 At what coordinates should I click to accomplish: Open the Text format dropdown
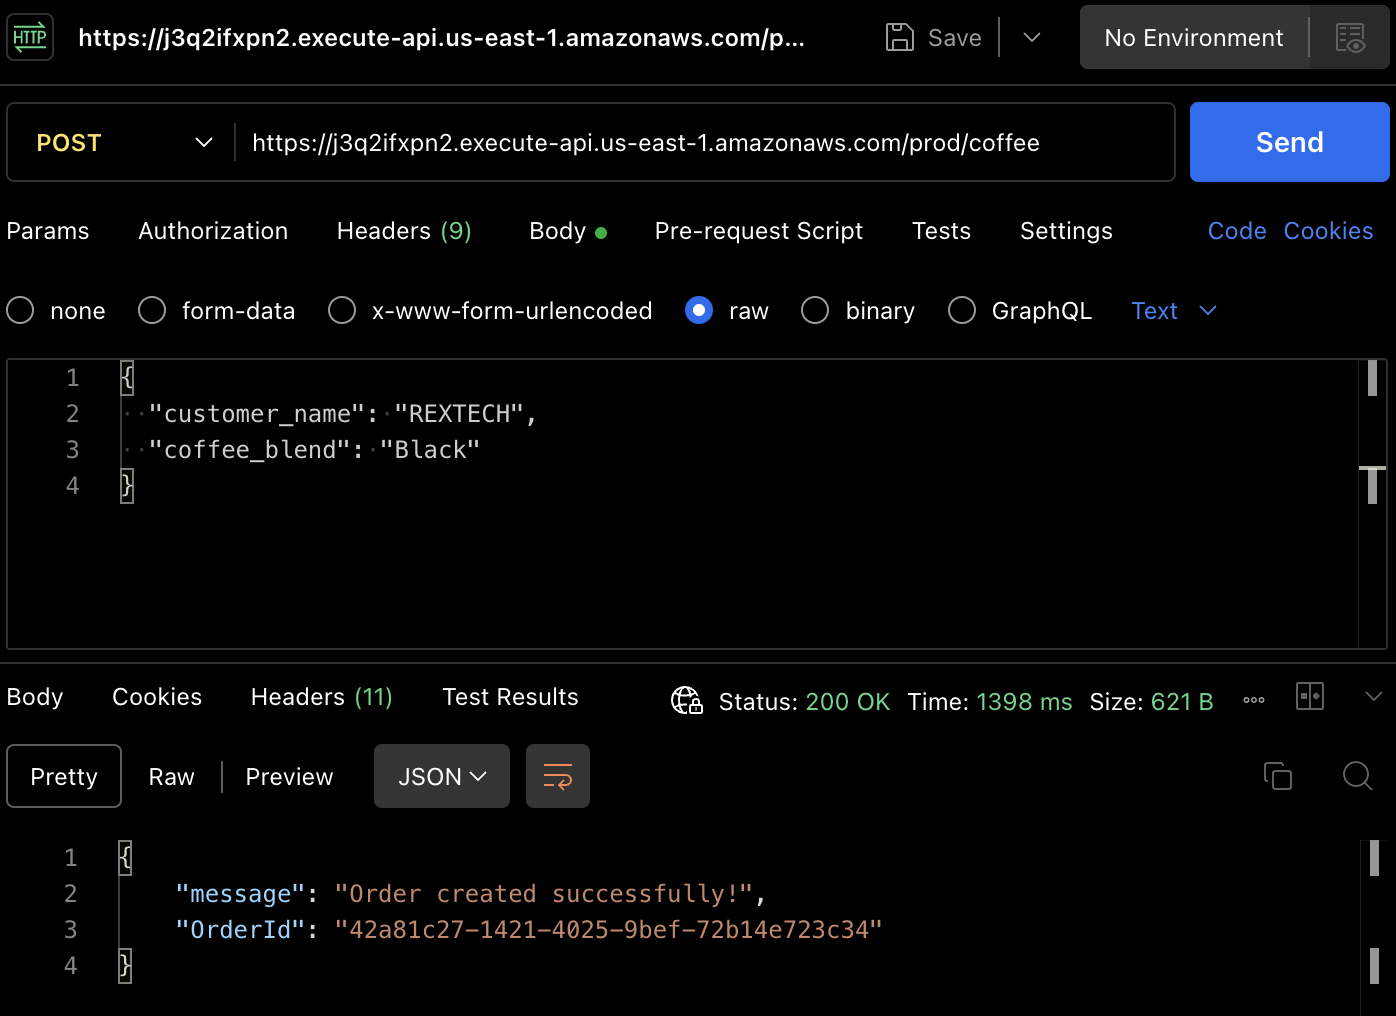point(1174,311)
